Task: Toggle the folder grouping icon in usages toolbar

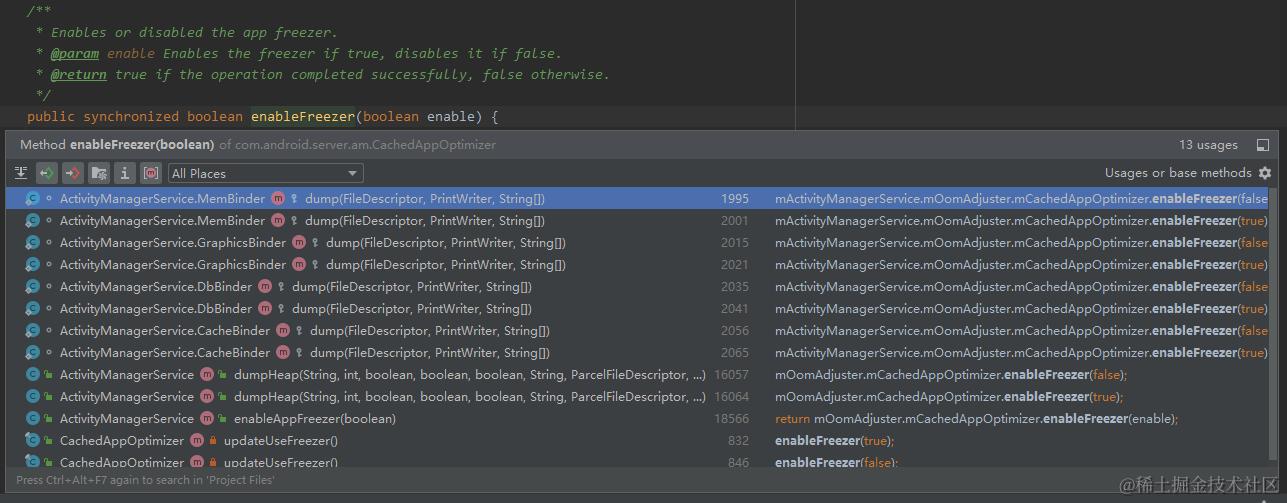Action: [99, 173]
